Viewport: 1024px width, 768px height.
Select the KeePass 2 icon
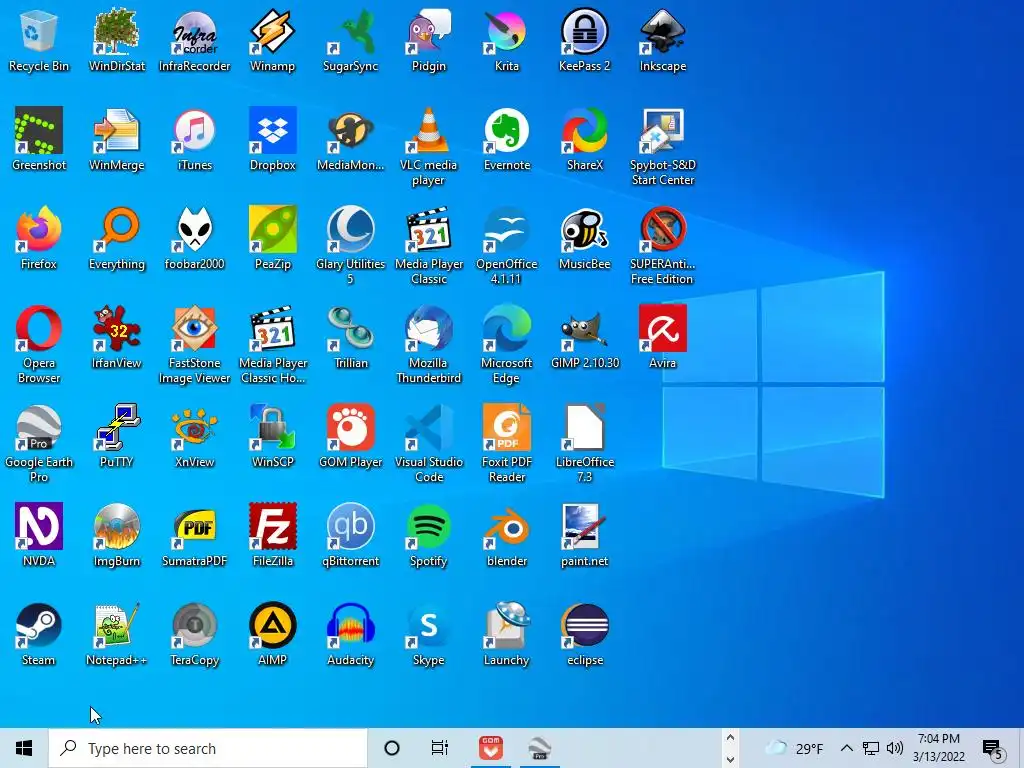pyautogui.click(x=584, y=40)
